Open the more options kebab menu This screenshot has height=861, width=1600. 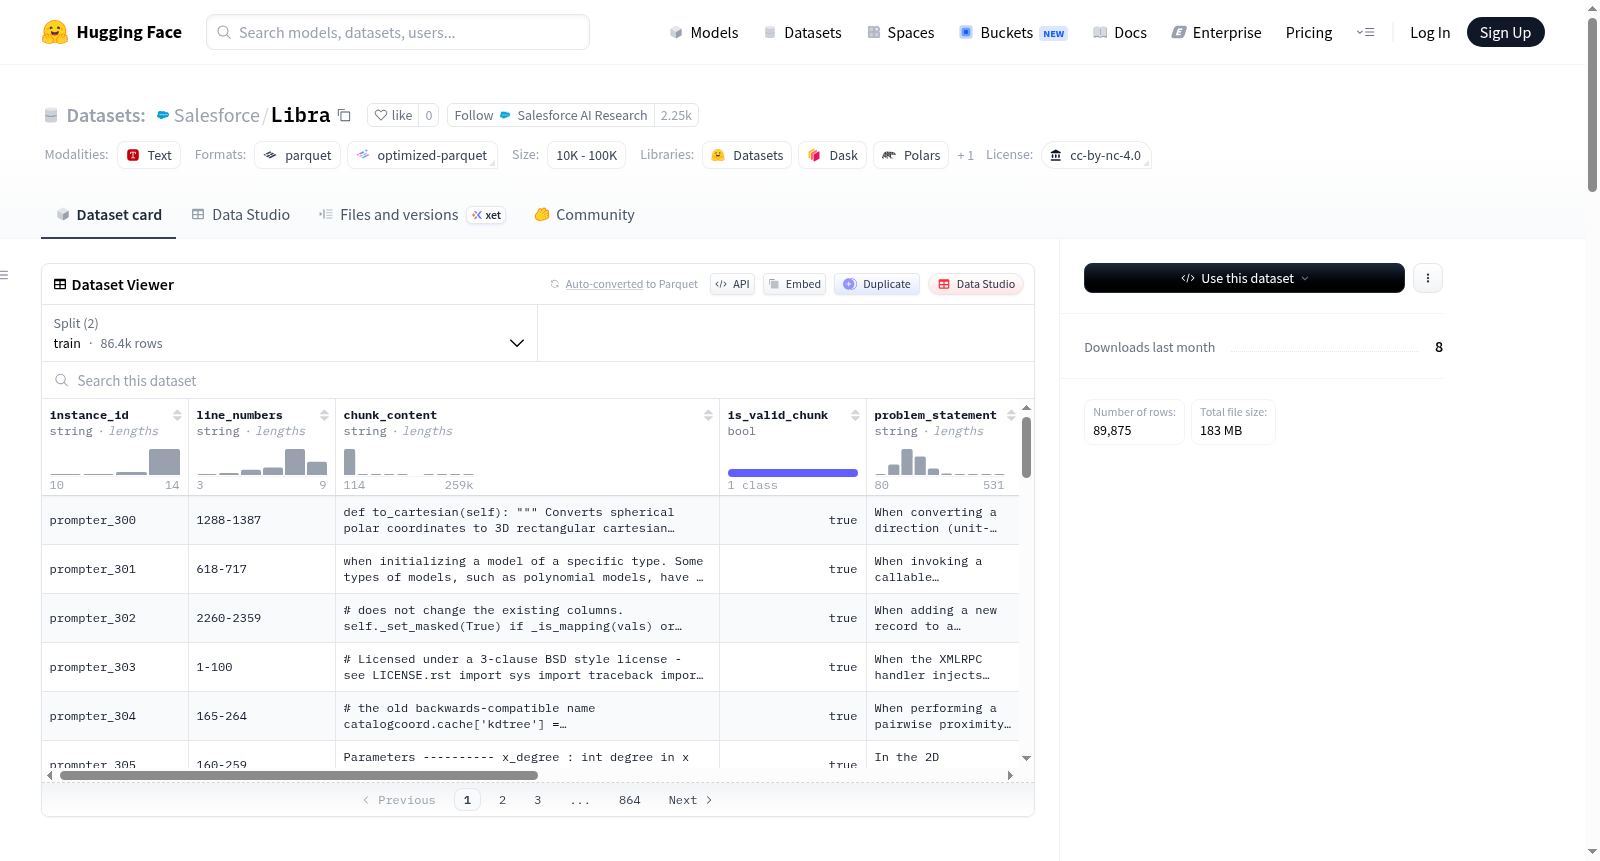coord(1428,278)
